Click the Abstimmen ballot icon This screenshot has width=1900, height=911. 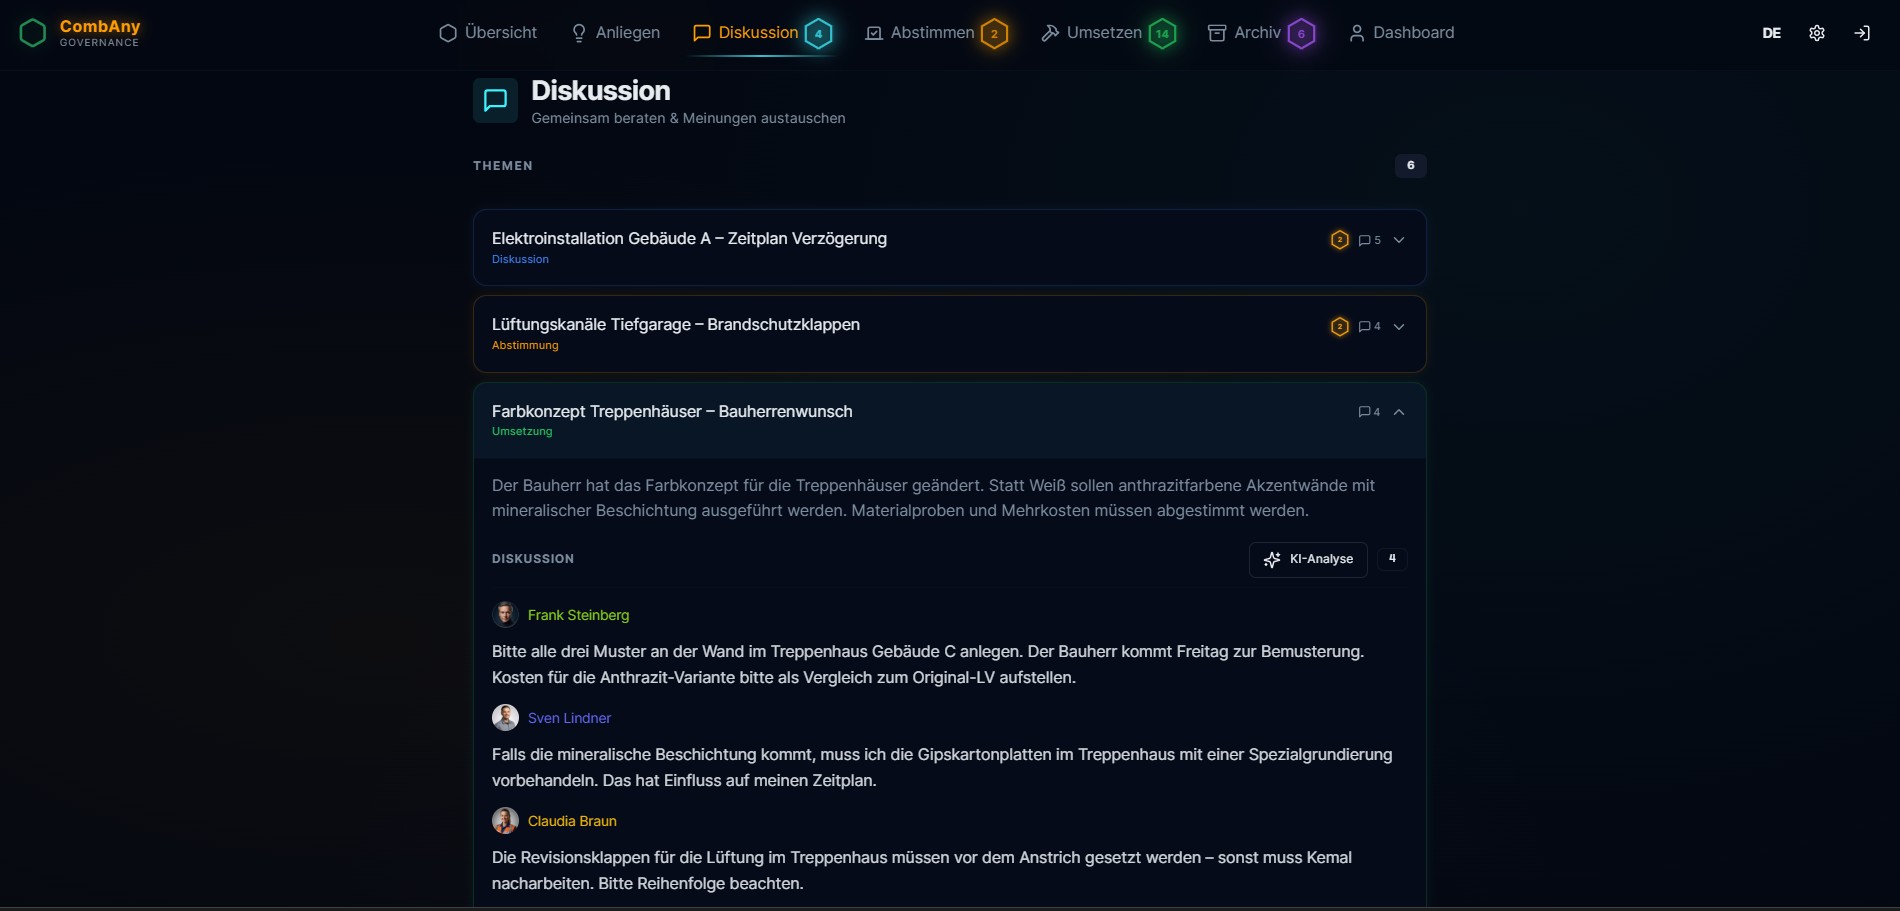coord(874,33)
